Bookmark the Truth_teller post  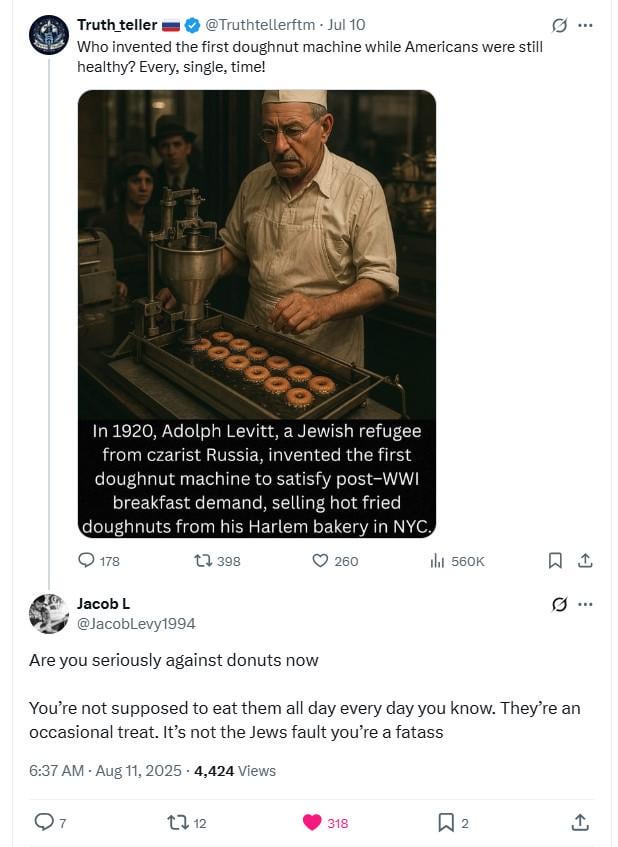pyautogui.click(x=555, y=561)
